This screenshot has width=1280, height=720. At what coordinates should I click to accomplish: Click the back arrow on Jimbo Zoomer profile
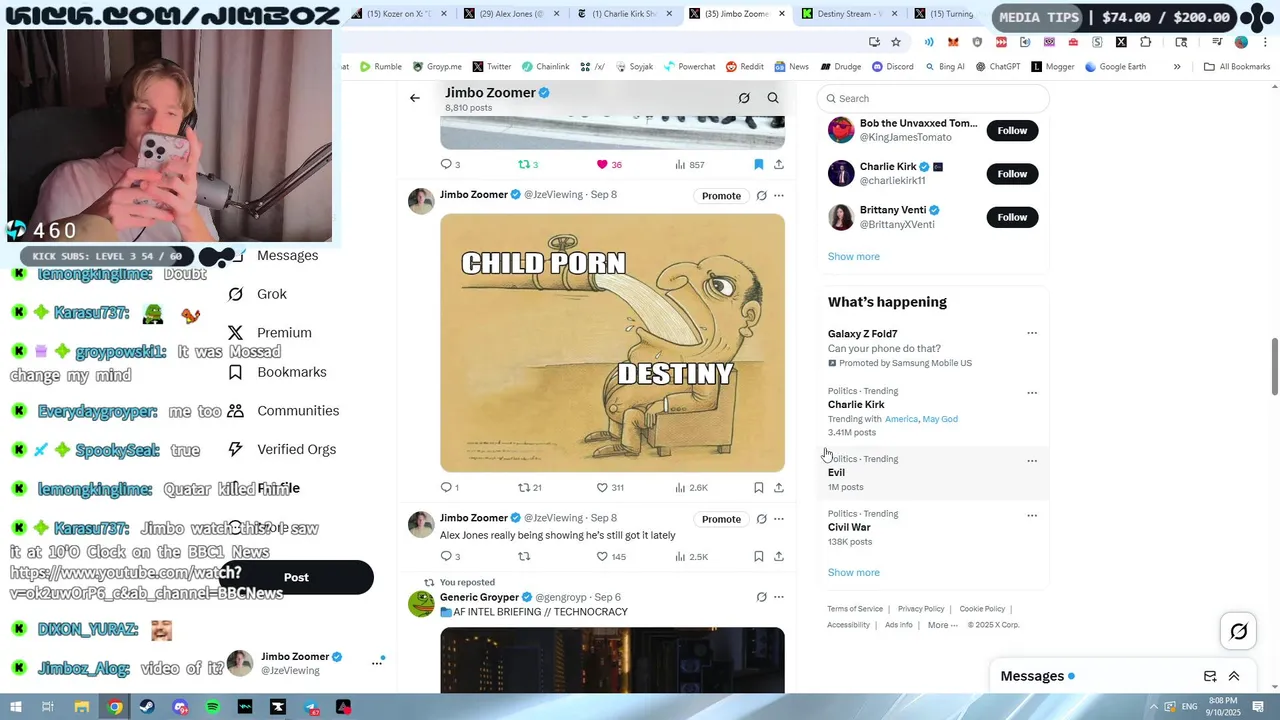pos(415,98)
